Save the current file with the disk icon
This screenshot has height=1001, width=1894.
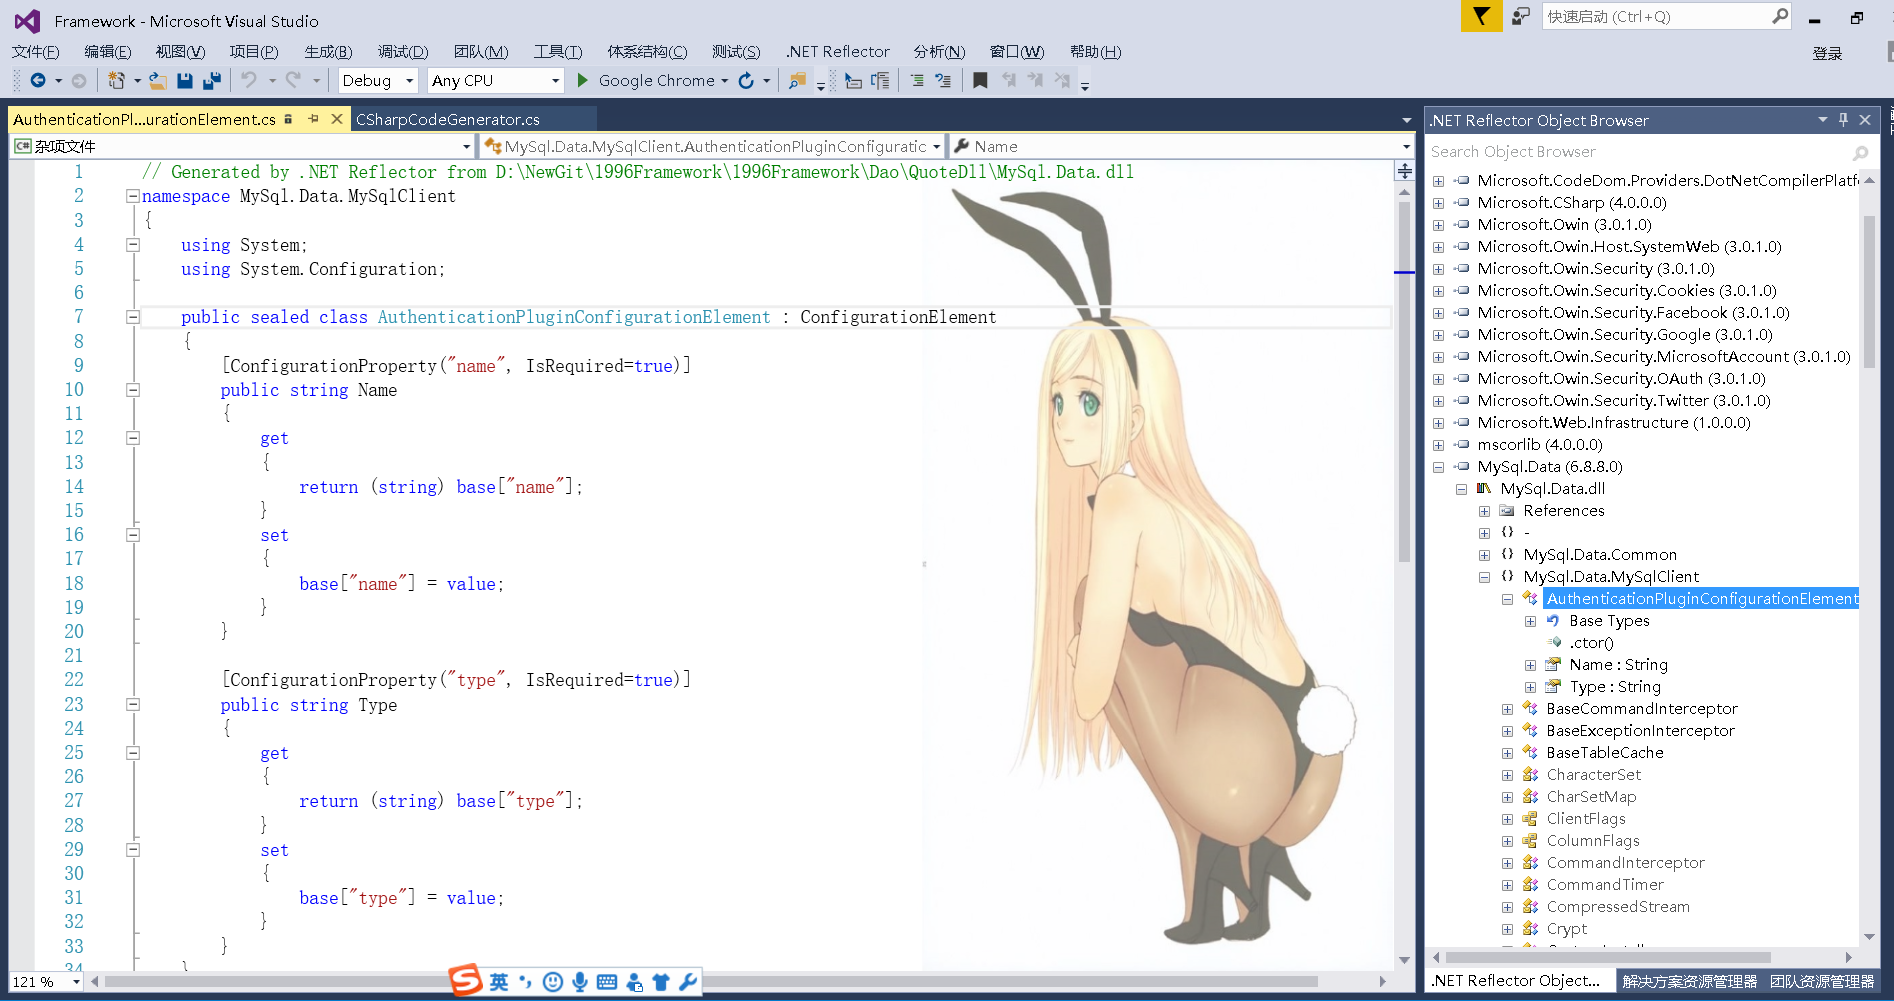point(185,81)
